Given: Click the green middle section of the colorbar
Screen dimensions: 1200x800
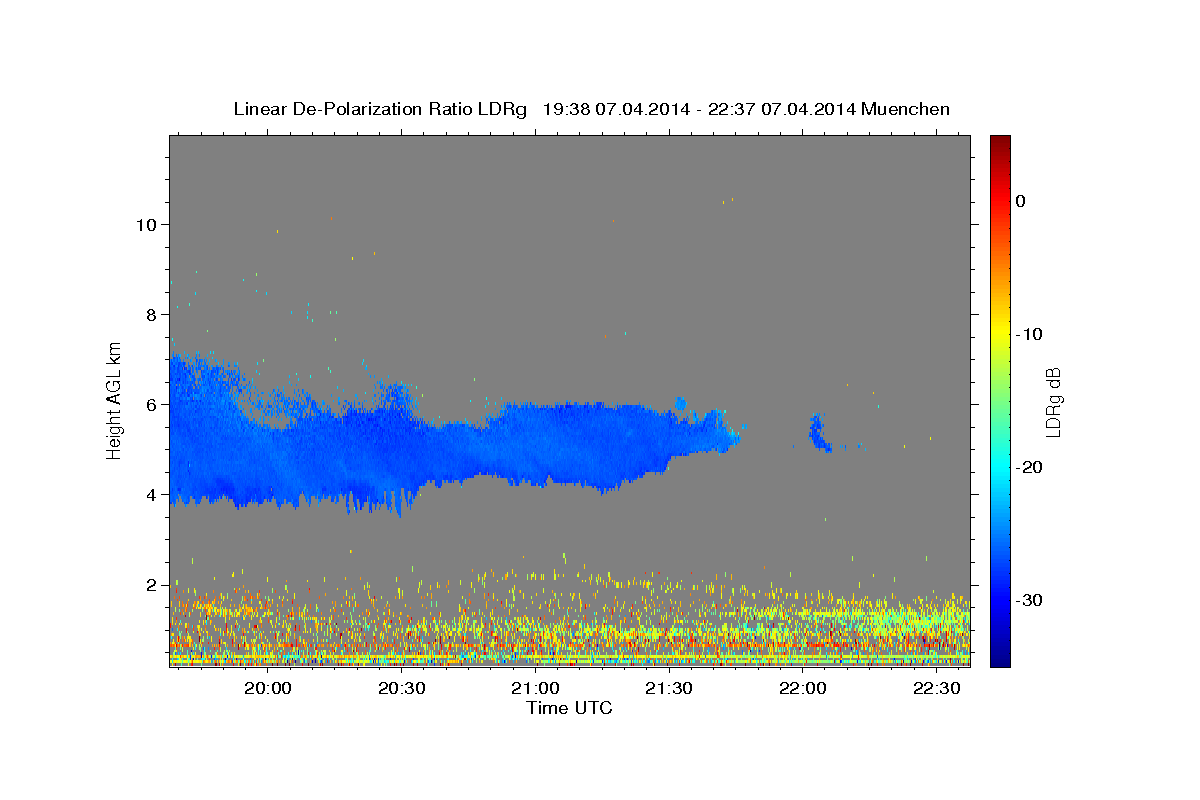Looking at the screenshot, I should (x=1000, y=400).
